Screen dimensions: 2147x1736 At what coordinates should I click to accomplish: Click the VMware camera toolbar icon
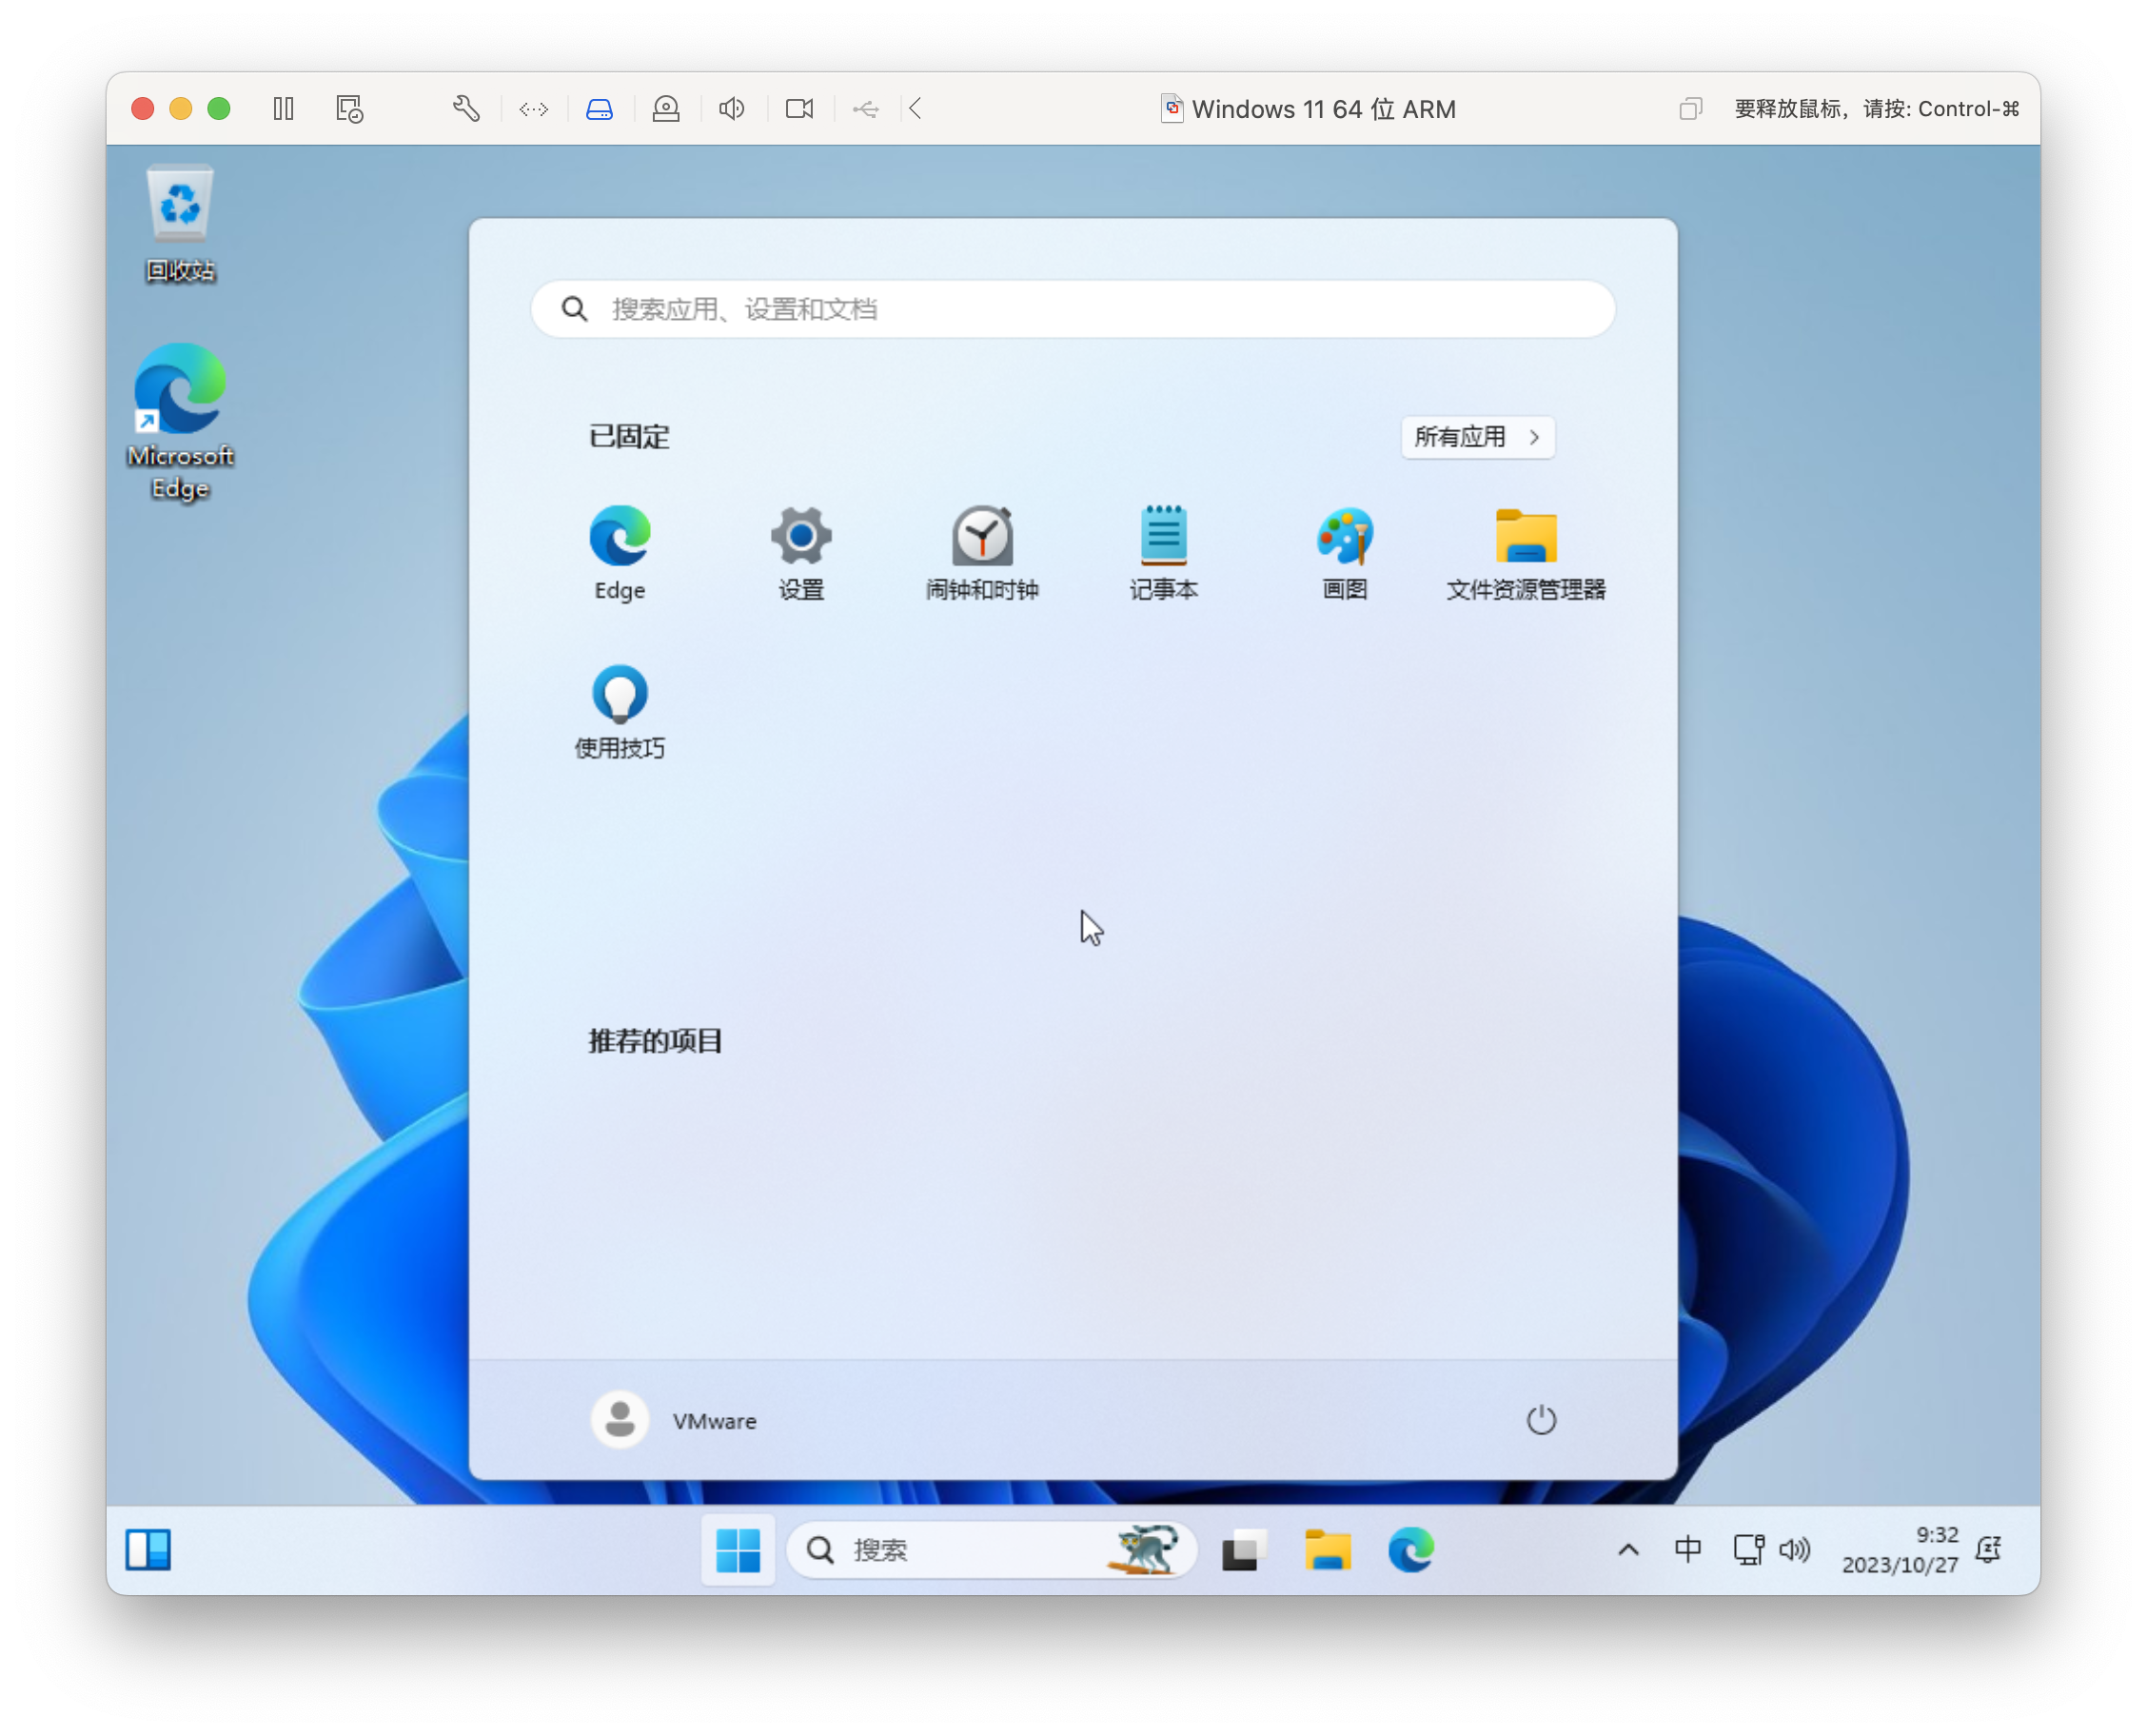(x=799, y=108)
